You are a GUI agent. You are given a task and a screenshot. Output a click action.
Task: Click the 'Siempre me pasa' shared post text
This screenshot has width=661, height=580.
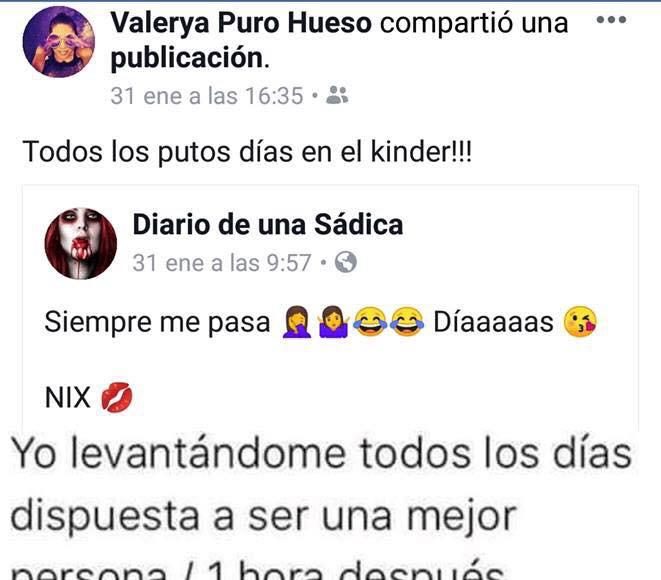click(x=157, y=322)
